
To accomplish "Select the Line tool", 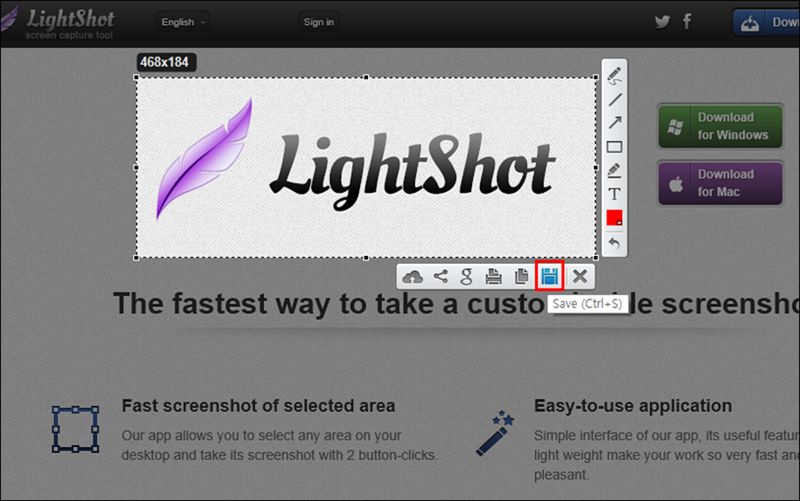I will [615, 100].
